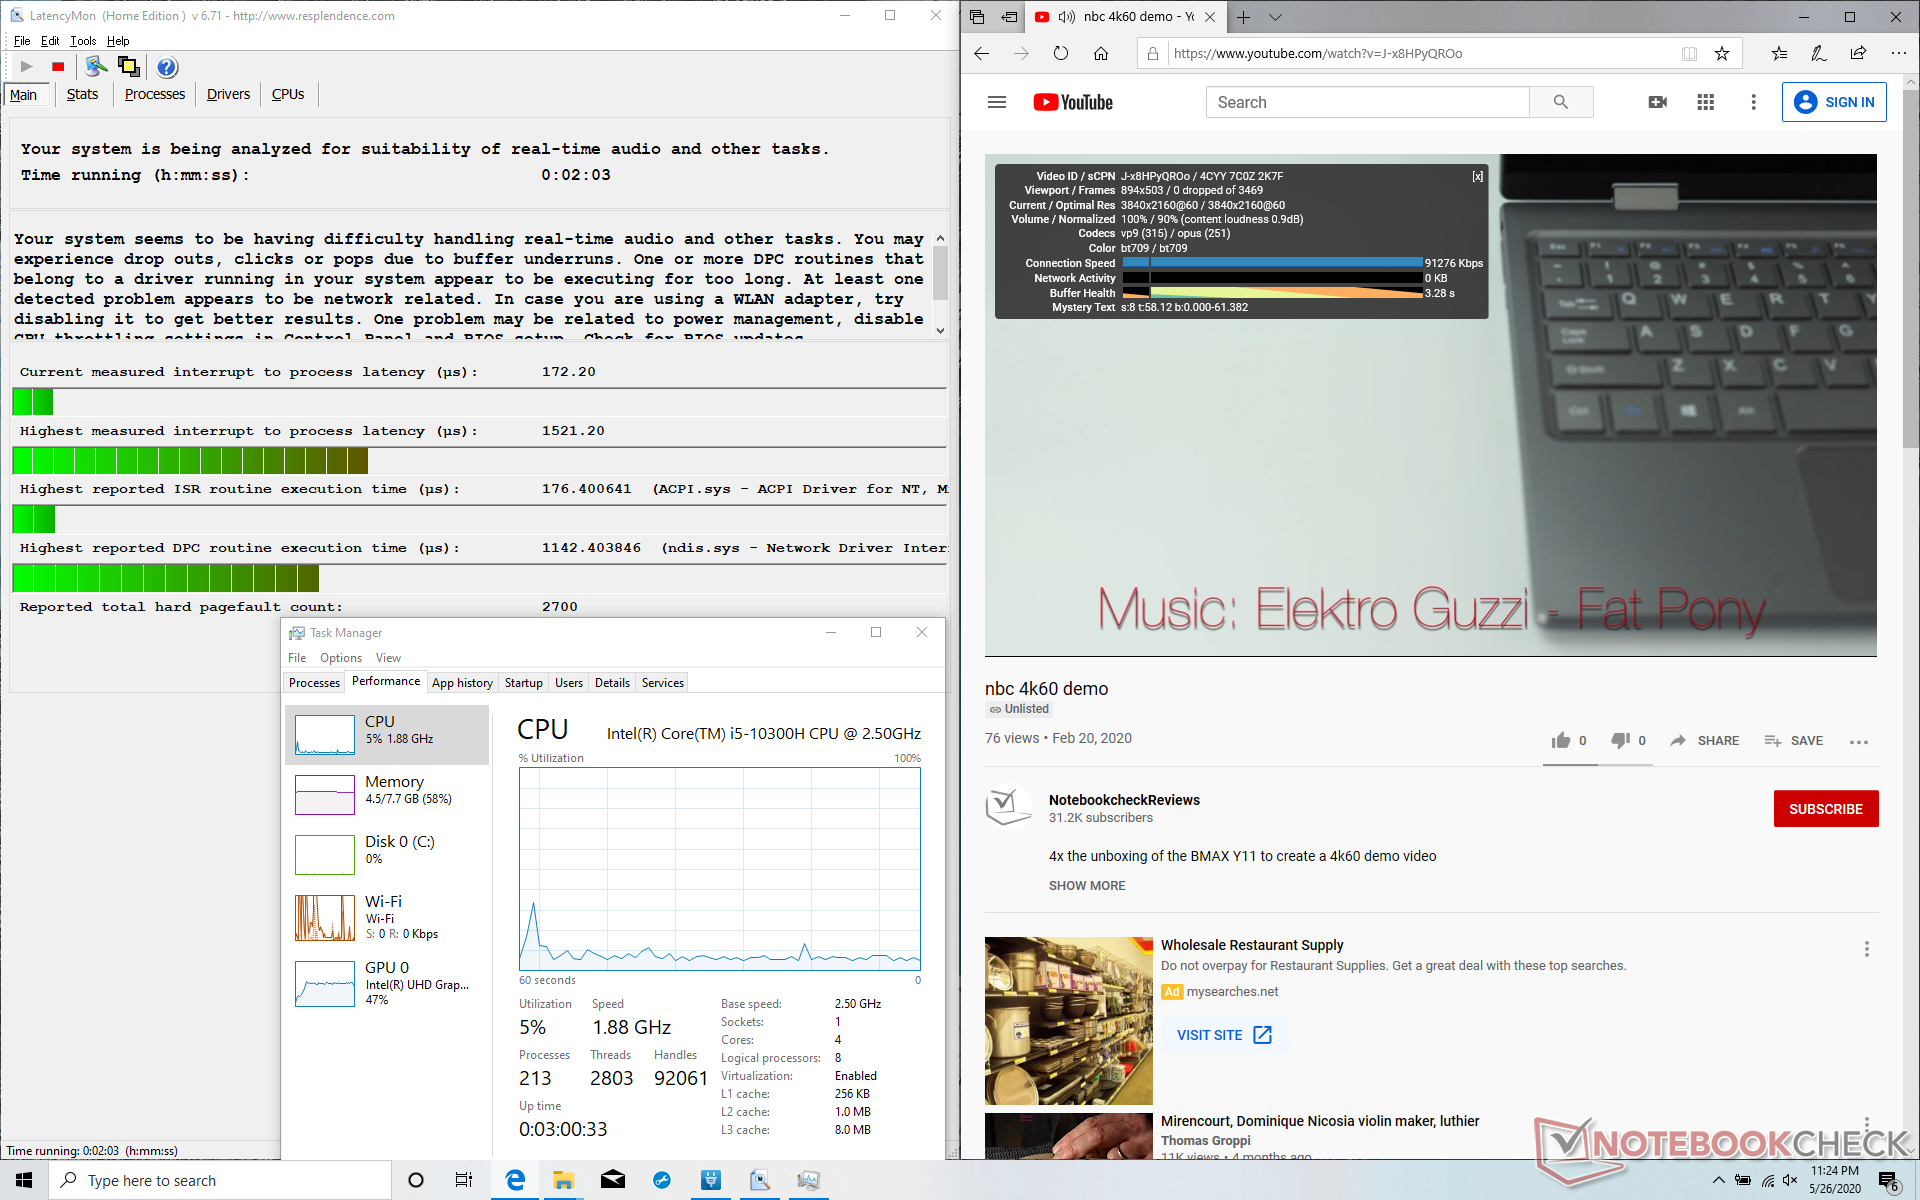Click the red SUBSCRIBE button
Viewport: 1920px width, 1200px height.
pyautogui.click(x=1825, y=809)
